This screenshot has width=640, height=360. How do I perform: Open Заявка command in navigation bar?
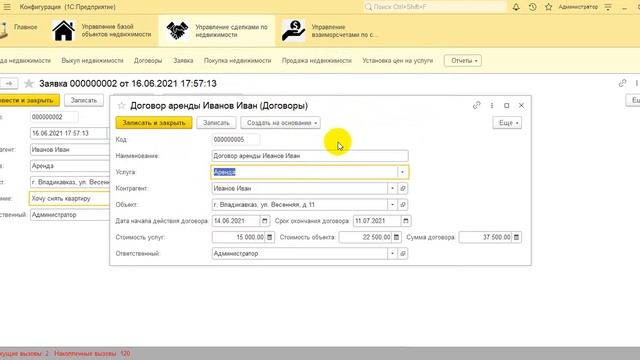click(x=183, y=60)
